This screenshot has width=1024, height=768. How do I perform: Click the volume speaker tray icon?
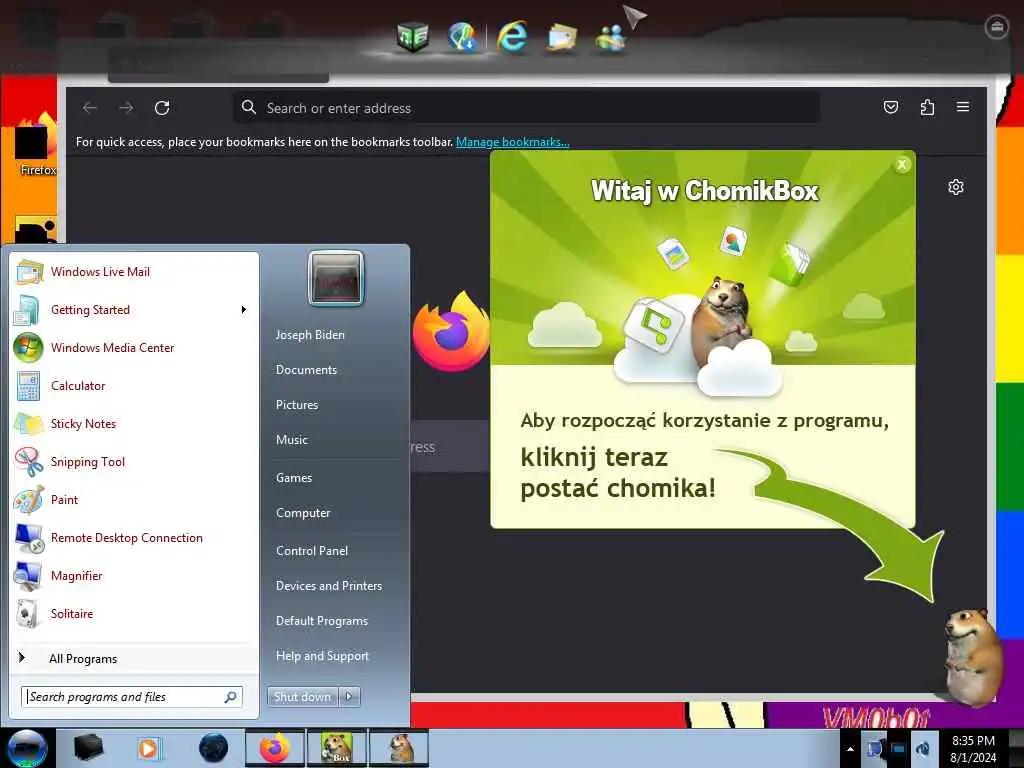[923, 748]
